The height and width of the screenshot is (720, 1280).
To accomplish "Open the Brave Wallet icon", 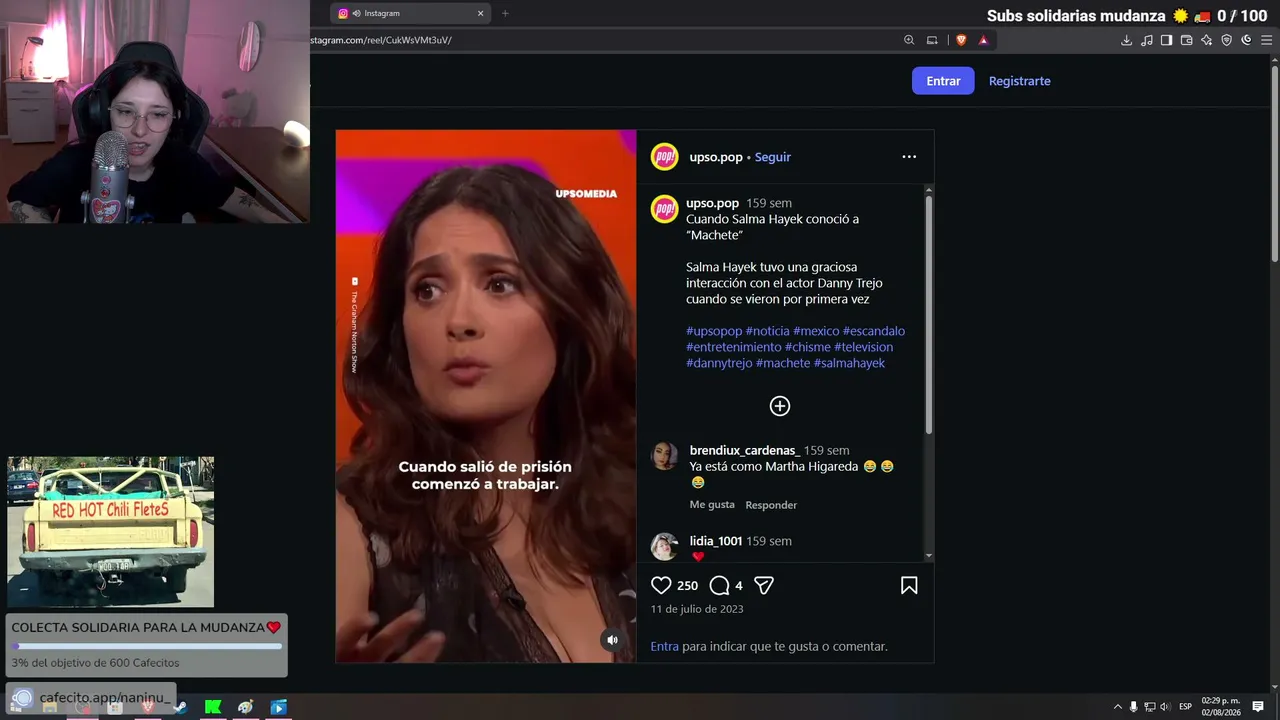I will (1187, 40).
